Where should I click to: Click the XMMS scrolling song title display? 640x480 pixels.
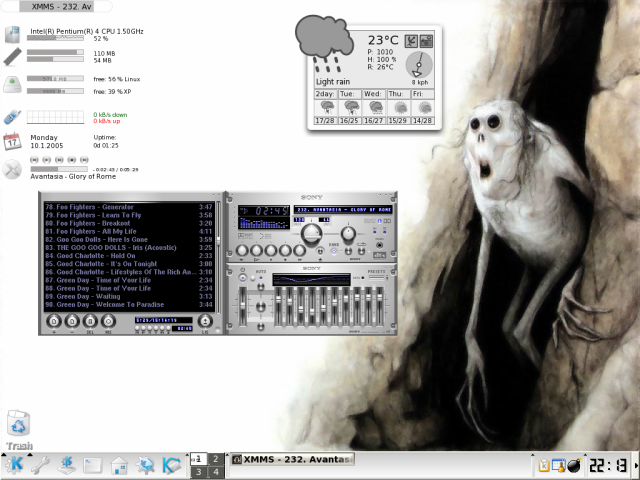343,210
